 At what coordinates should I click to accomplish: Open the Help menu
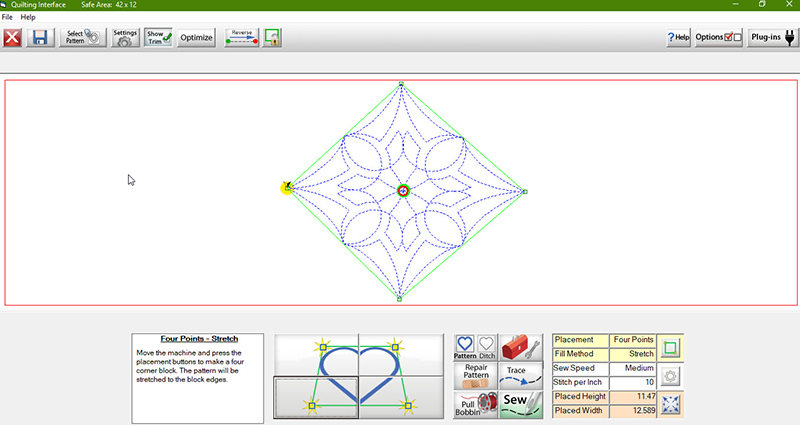pyautogui.click(x=28, y=17)
